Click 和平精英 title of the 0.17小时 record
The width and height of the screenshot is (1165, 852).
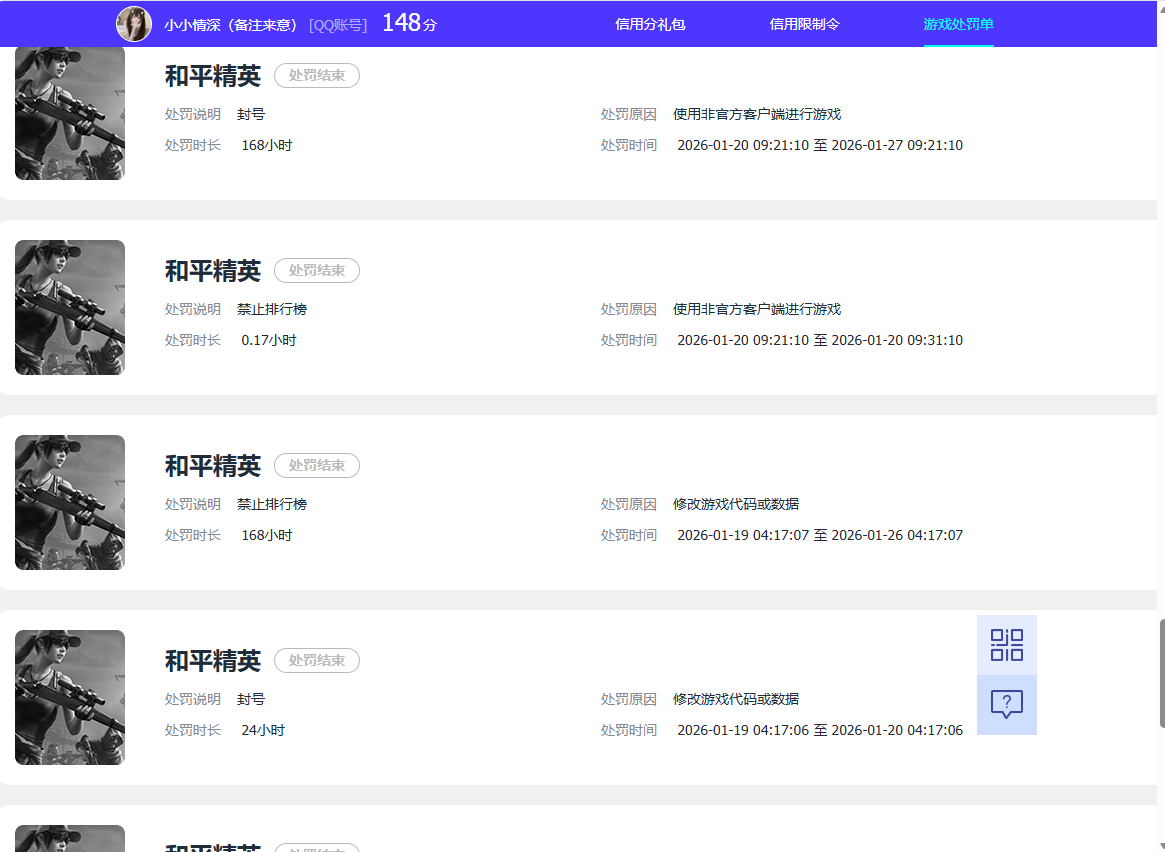212,270
